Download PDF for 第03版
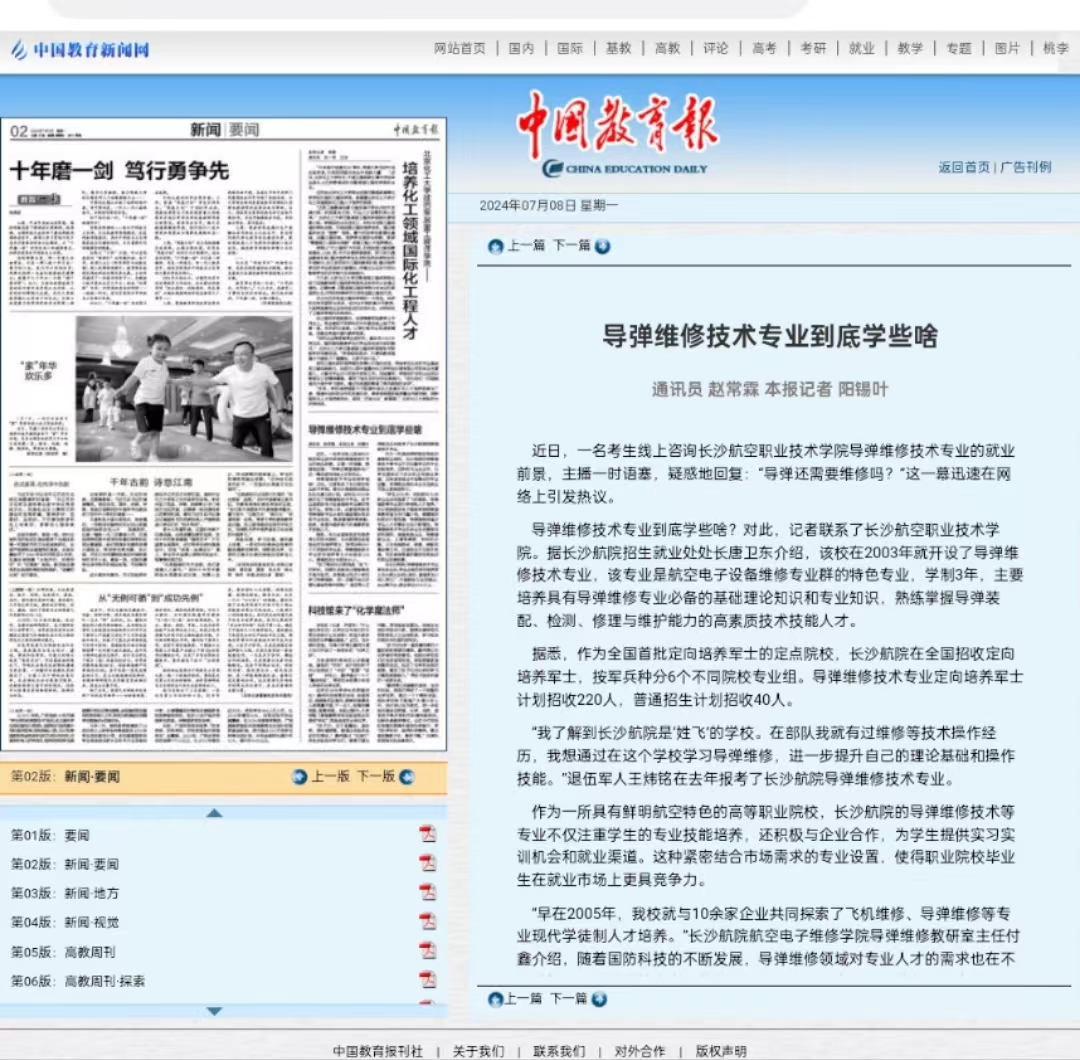The width and height of the screenshot is (1080, 1060). (x=428, y=892)
